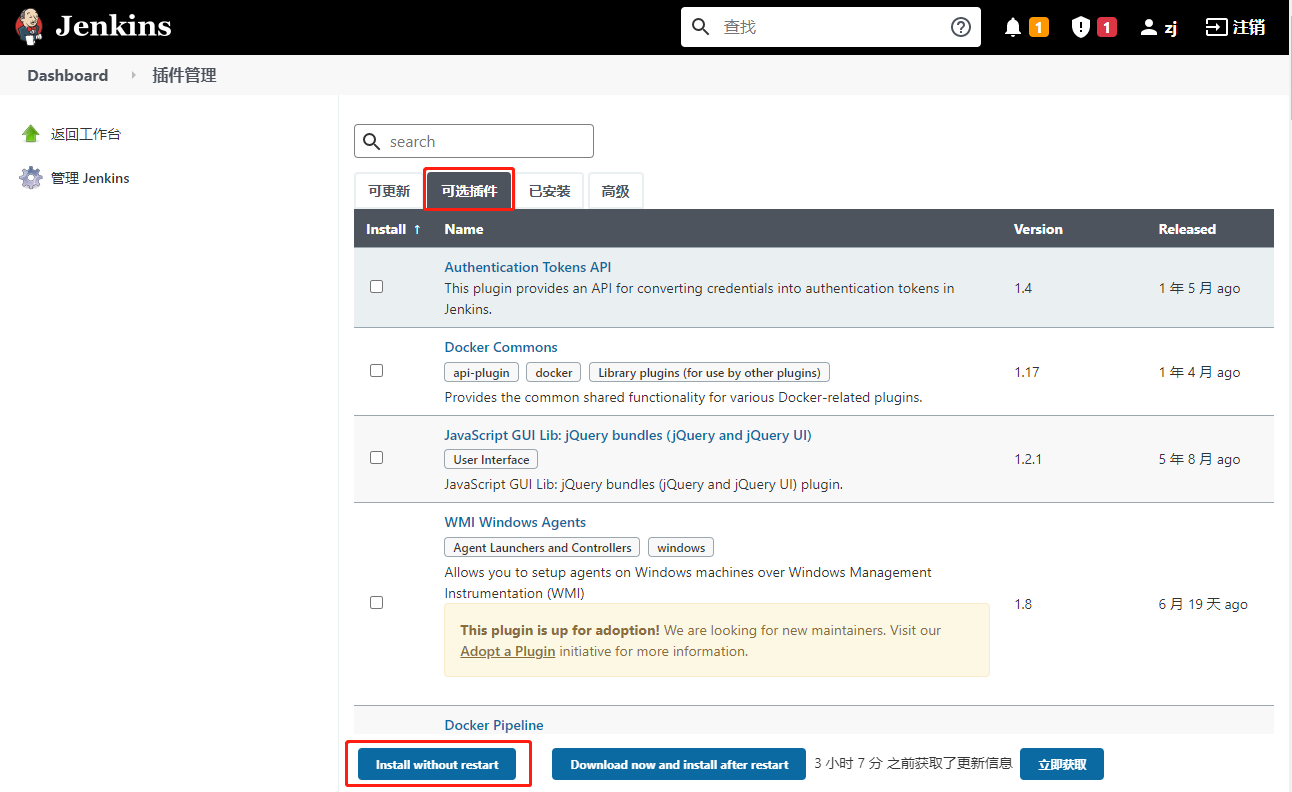Viewport: 1292px width, 792px height.
Task: Click the green arrow icon for 返回工作台
Action: (31, 134)
